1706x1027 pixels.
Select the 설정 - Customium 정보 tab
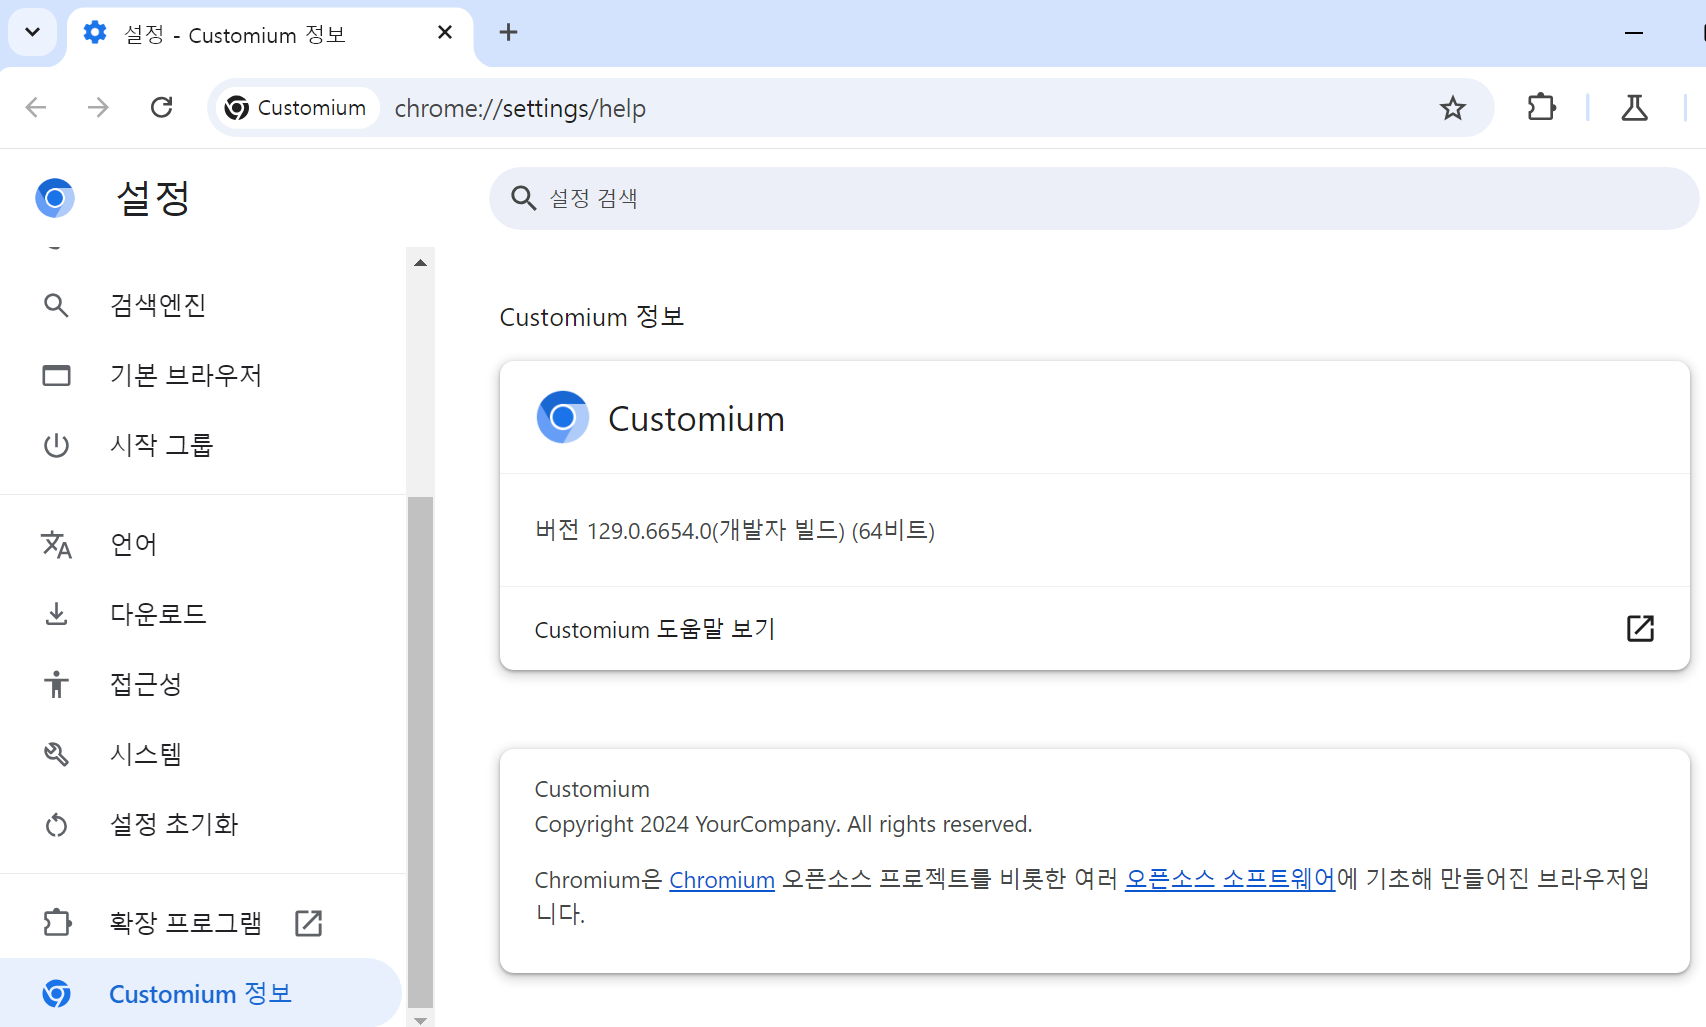click(x=269, y=34)
